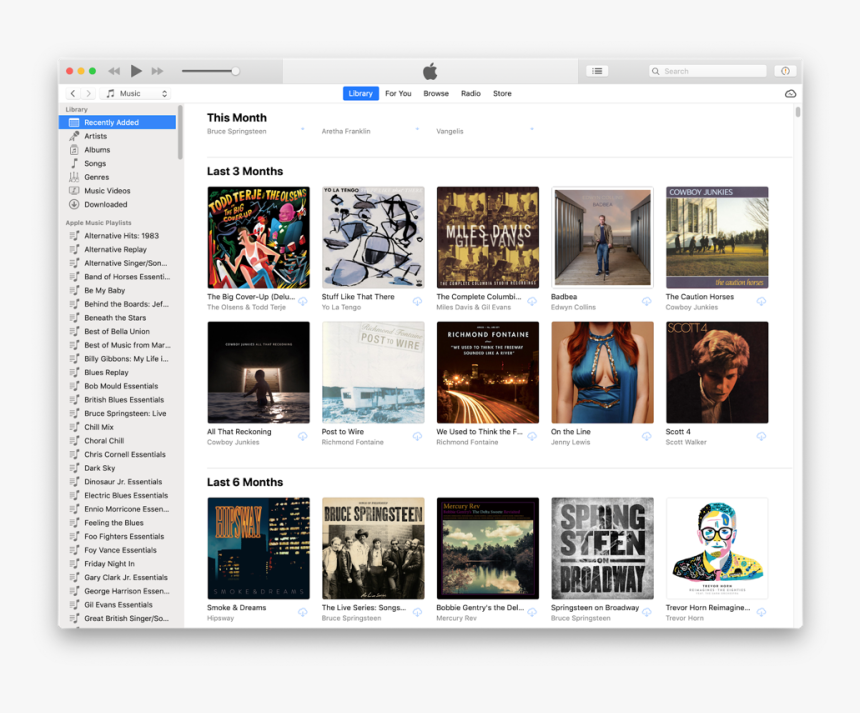Open the Browse tab
860x713 pixels.
(x=436, y=93)
